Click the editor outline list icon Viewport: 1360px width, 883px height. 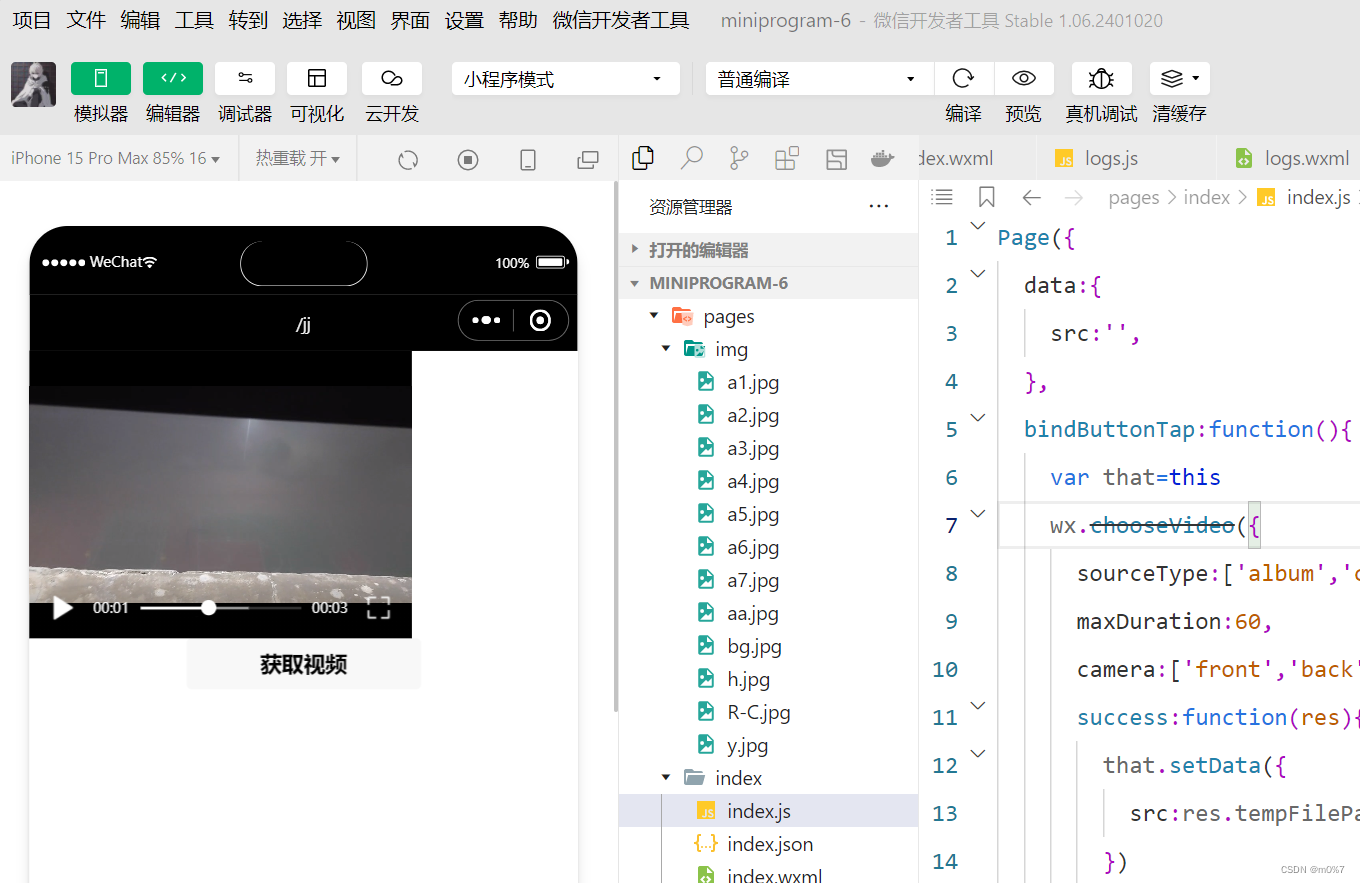942,197
